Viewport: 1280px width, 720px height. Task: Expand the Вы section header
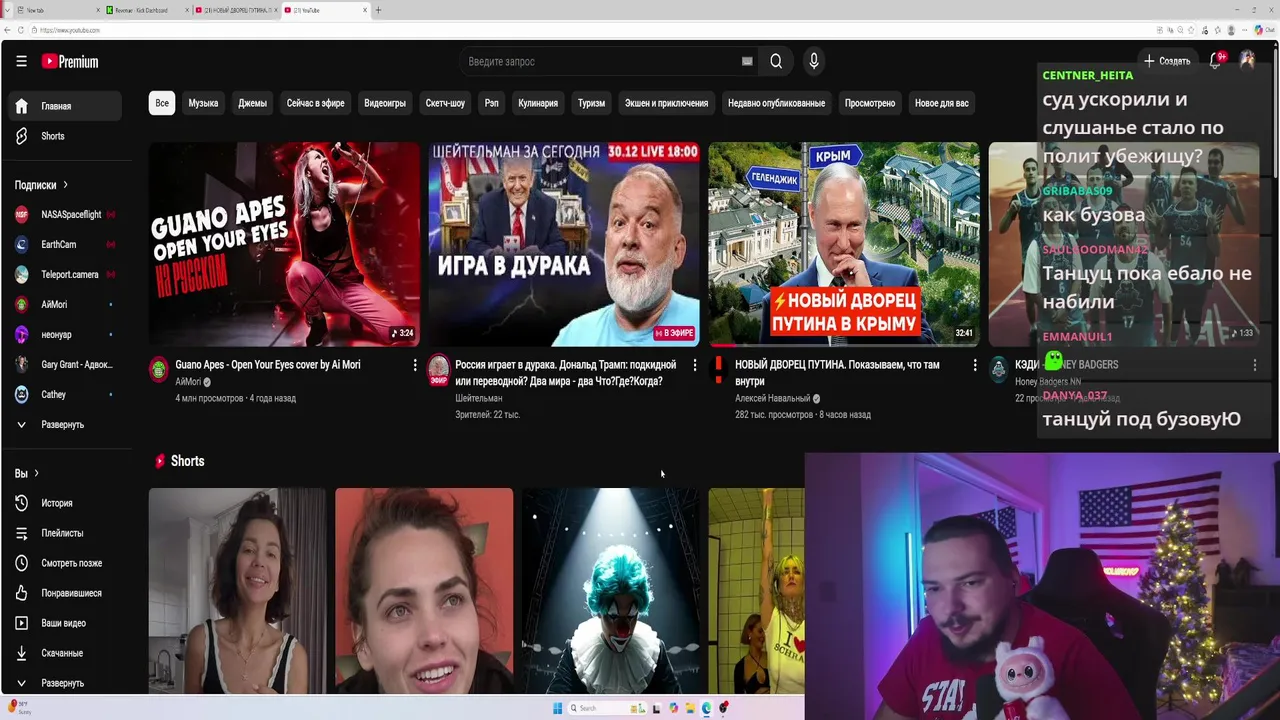pyautogui.click(x=26, y=473)
